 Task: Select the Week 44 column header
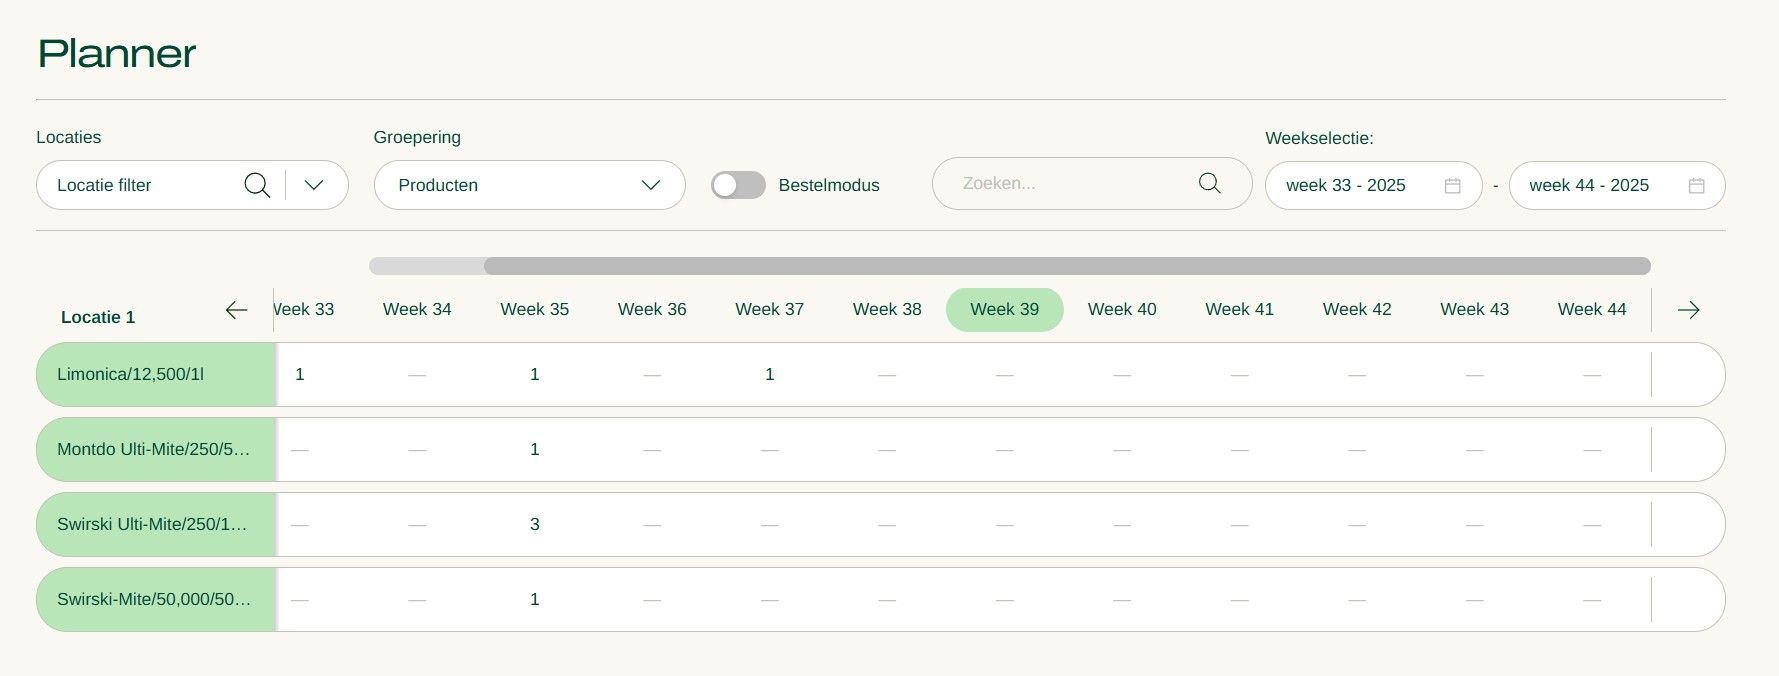(1592, 310)
